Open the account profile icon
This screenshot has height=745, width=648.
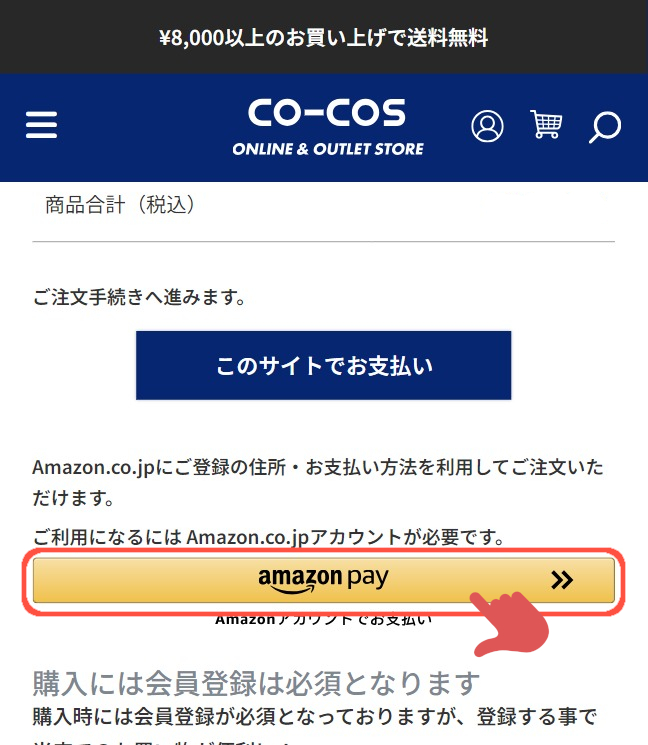[487, 126]
